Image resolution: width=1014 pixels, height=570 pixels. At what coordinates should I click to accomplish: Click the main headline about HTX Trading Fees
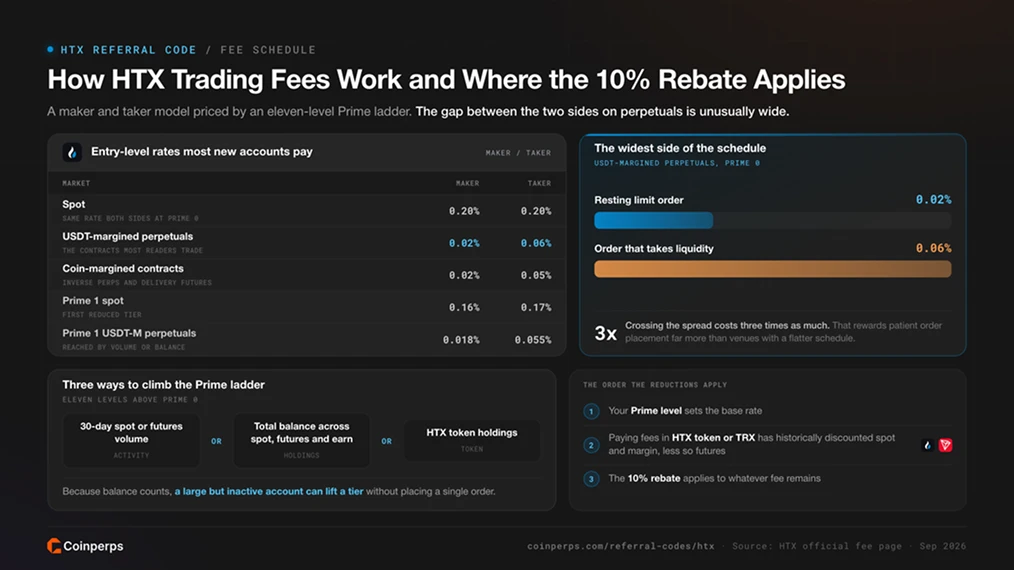coord(446,80)
